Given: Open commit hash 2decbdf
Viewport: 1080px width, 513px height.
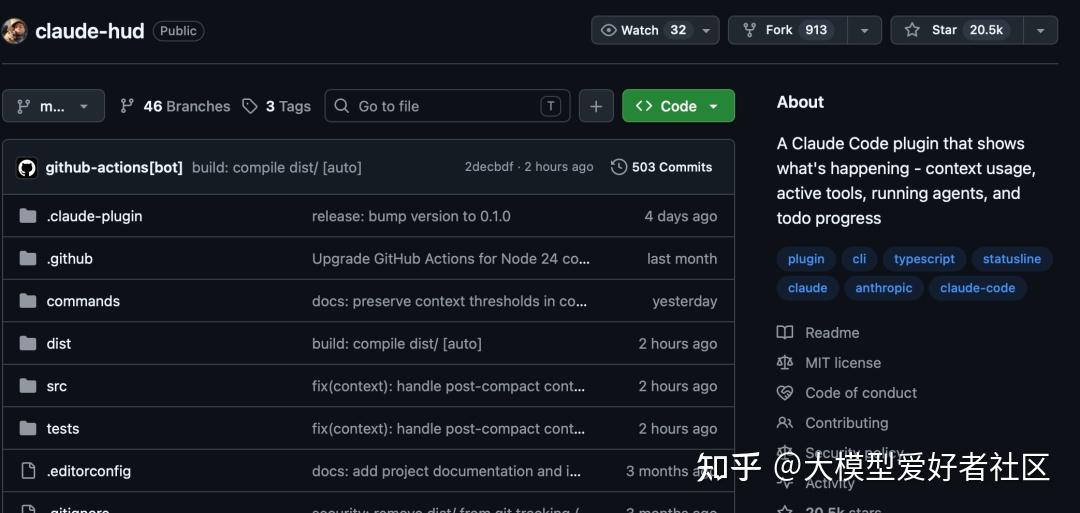Looking at the screenshot, I should (x=488, y=167).
